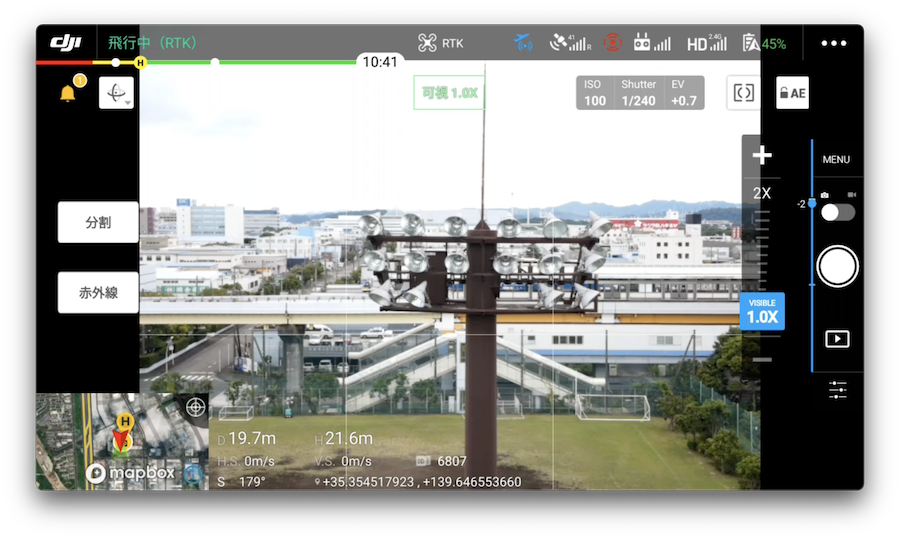Toggle the AE lock
This screenshot has width=900, height=538.
point(792,93)
